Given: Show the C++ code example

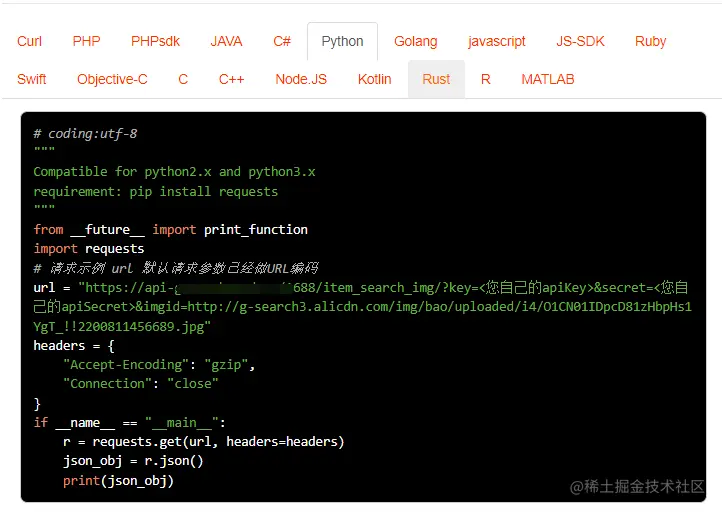Looking at the screenshot, I should point(231,79).
